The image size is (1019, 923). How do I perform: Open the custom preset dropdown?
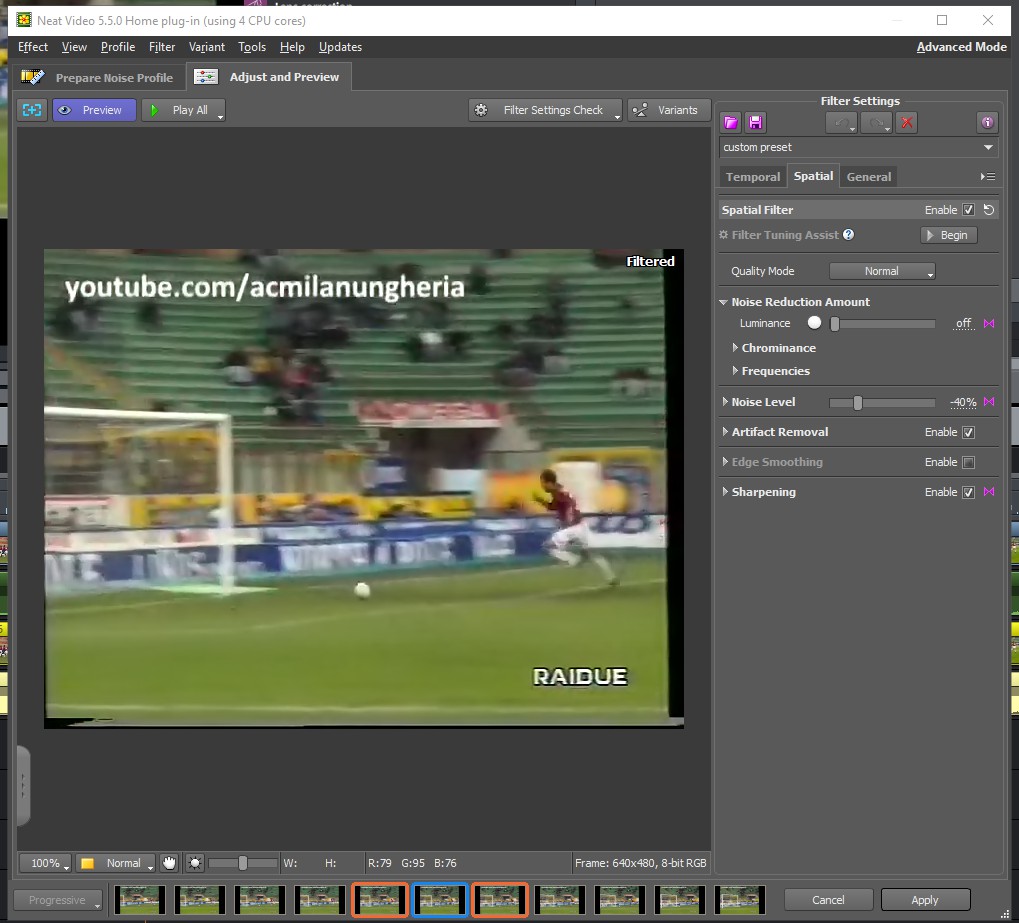[859, 147]
